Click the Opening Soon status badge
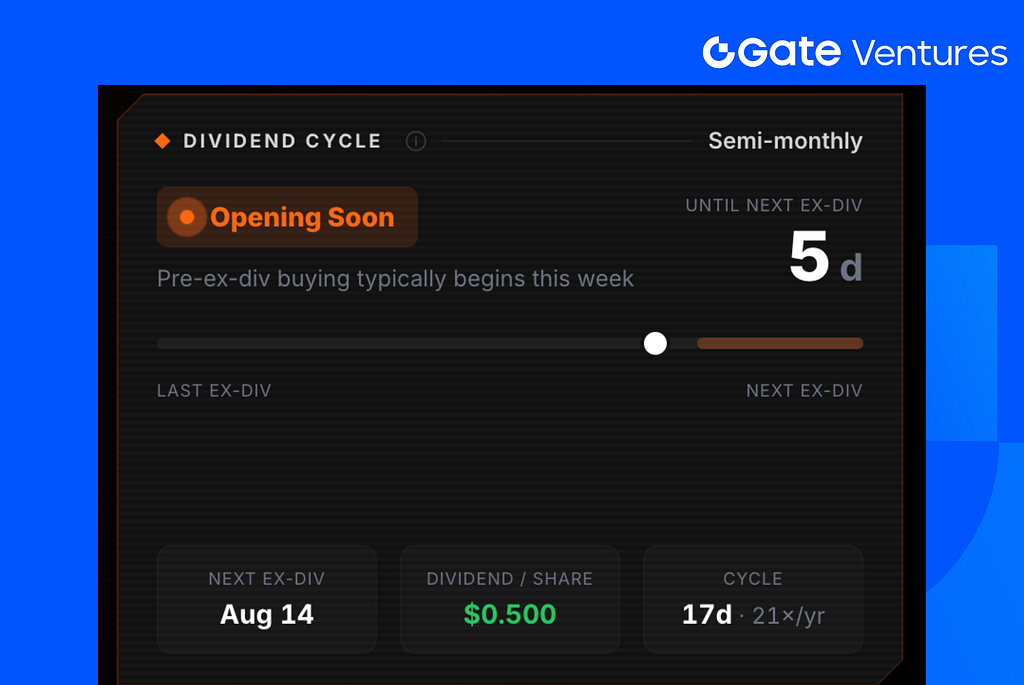Screen dimensions: 1024x685 pos(287,217)
